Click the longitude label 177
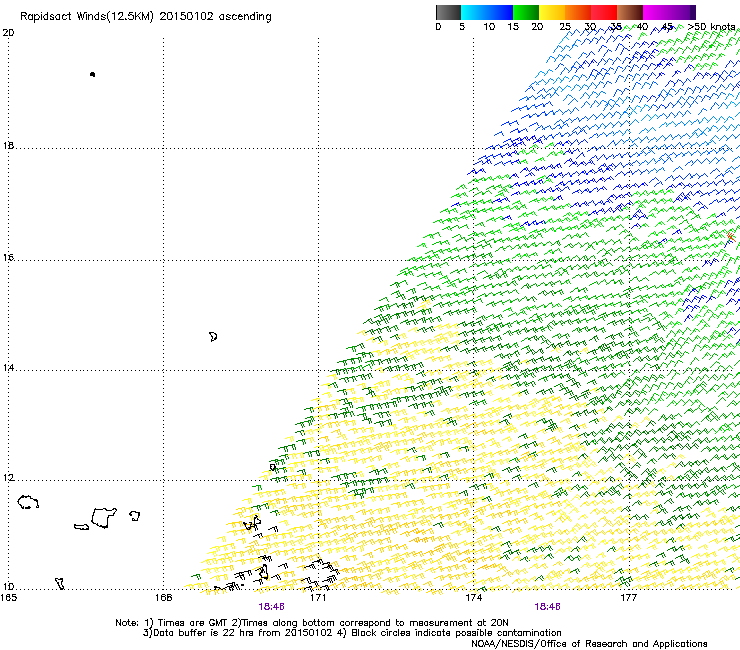 click(x=628, y=598)
